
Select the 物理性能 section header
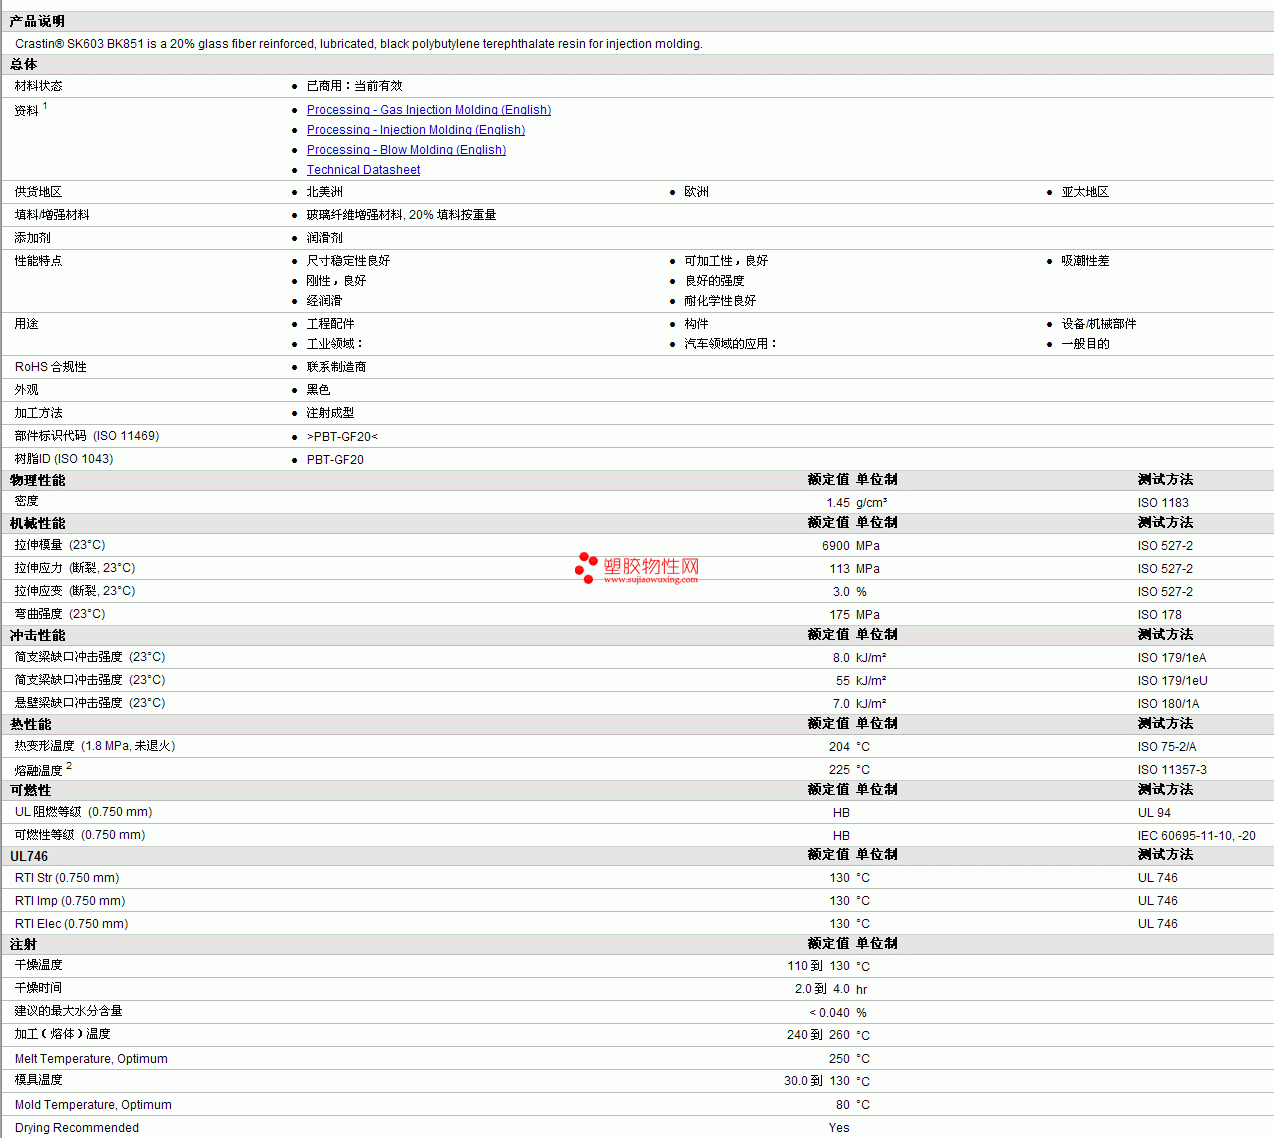pos(37,480)
